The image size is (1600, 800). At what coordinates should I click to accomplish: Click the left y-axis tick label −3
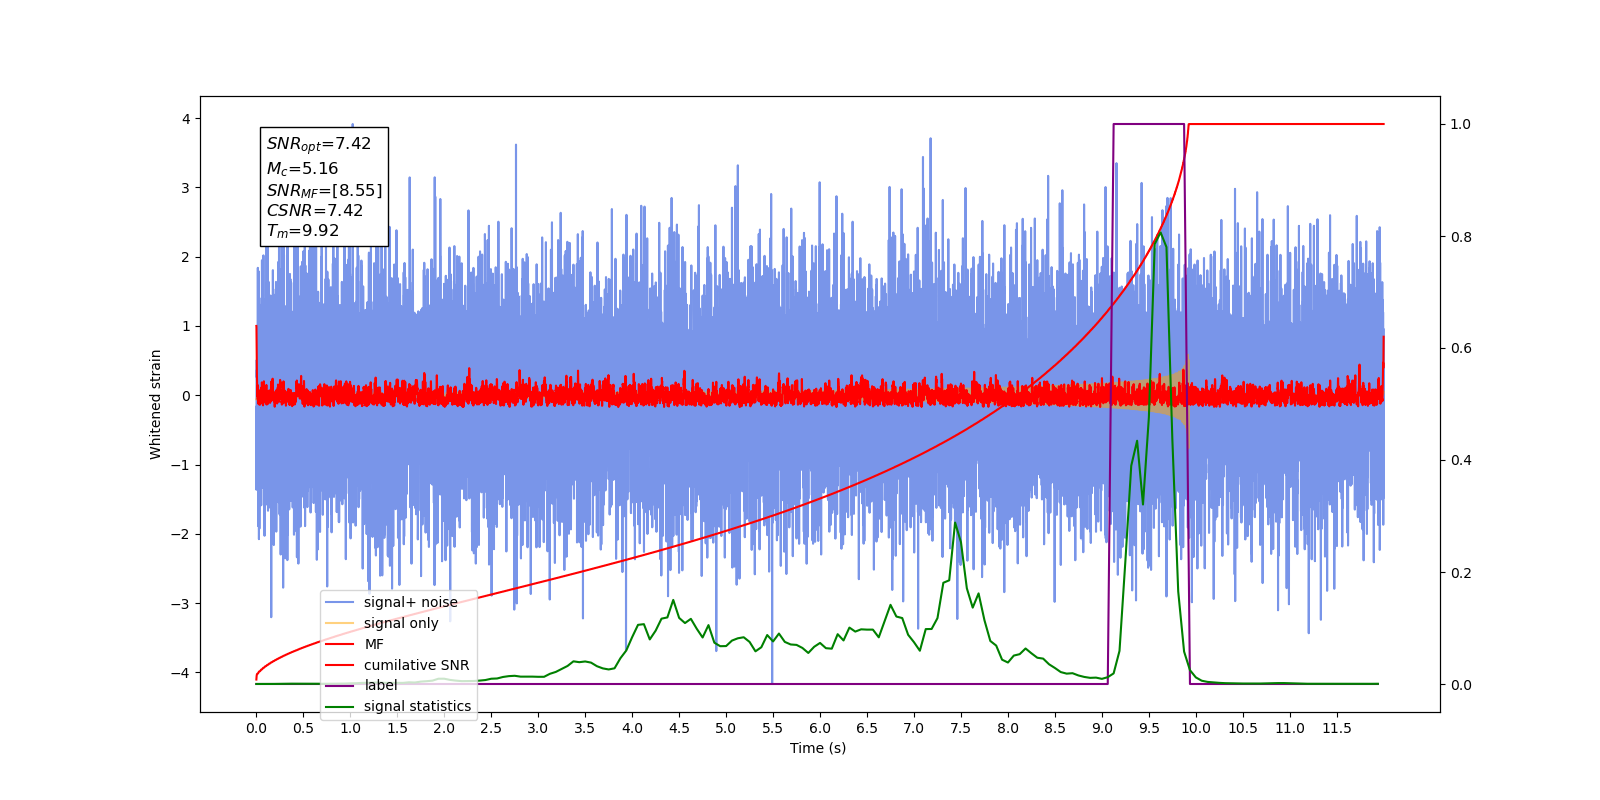click(x=180, y=603)
